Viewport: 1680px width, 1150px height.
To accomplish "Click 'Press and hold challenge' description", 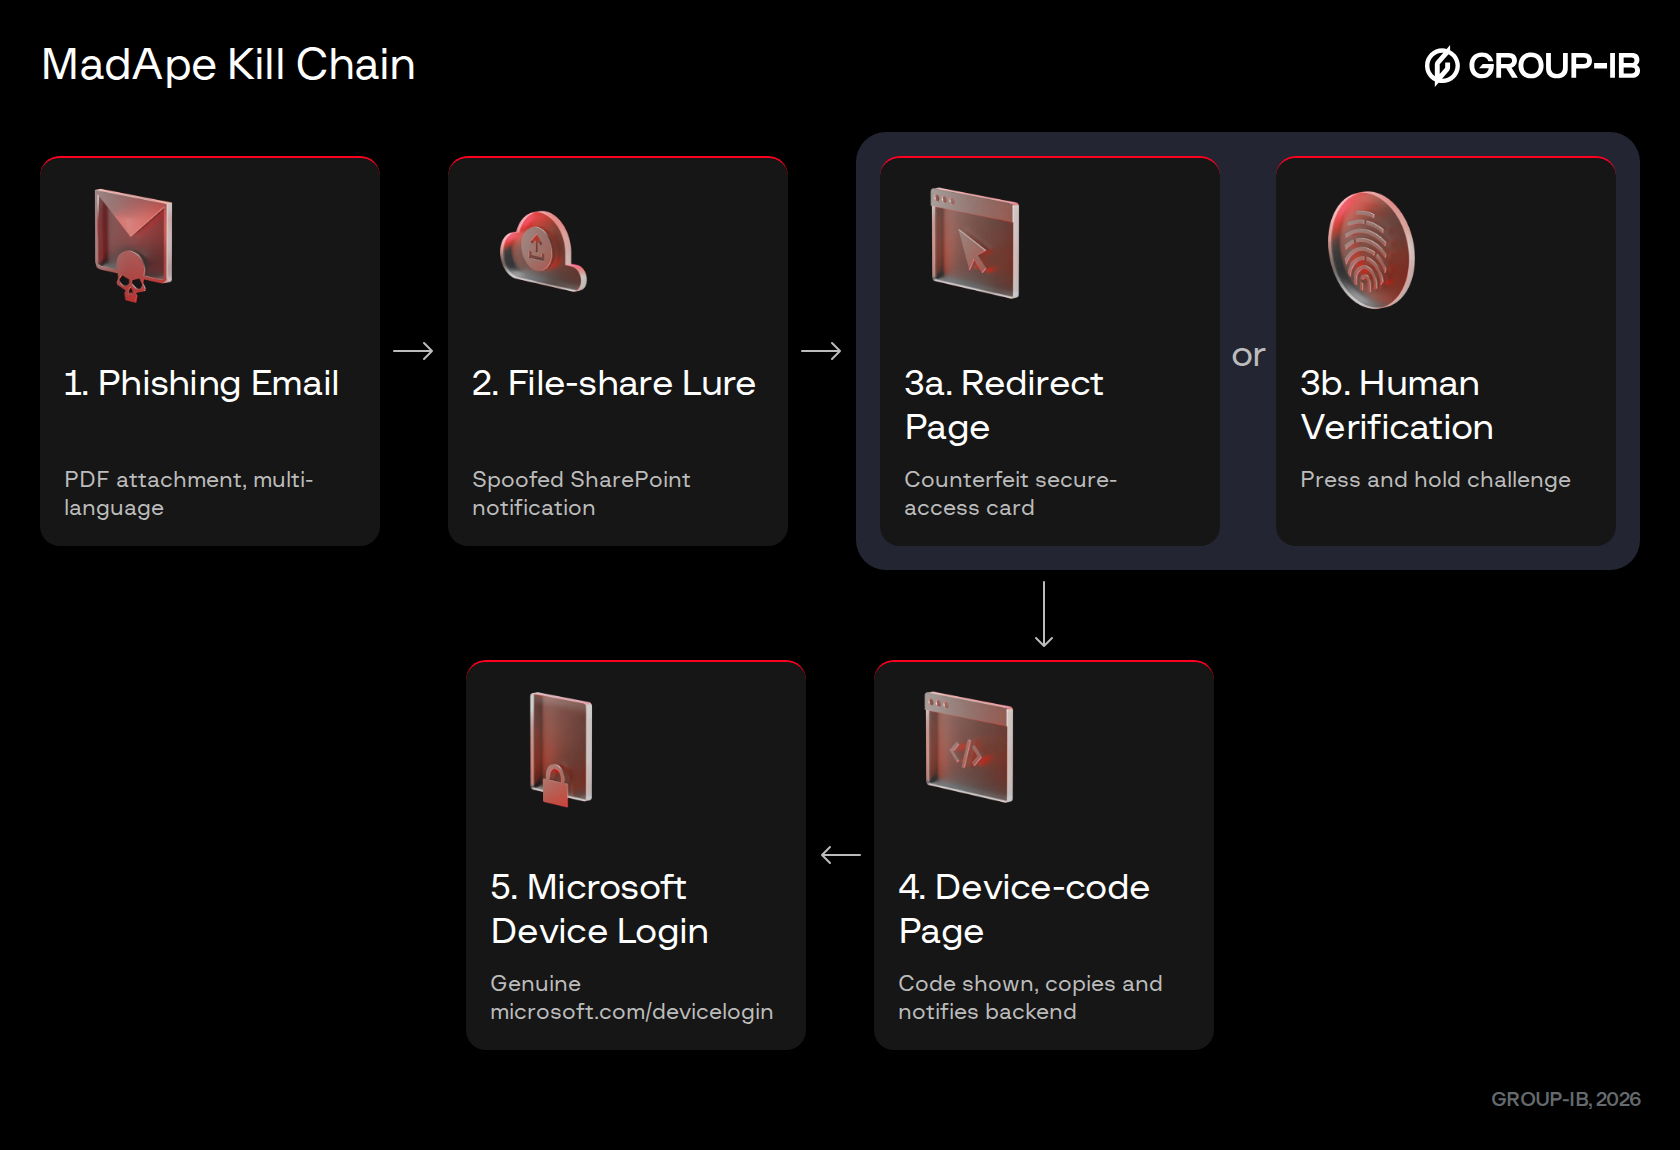I will click(1435, 480).
